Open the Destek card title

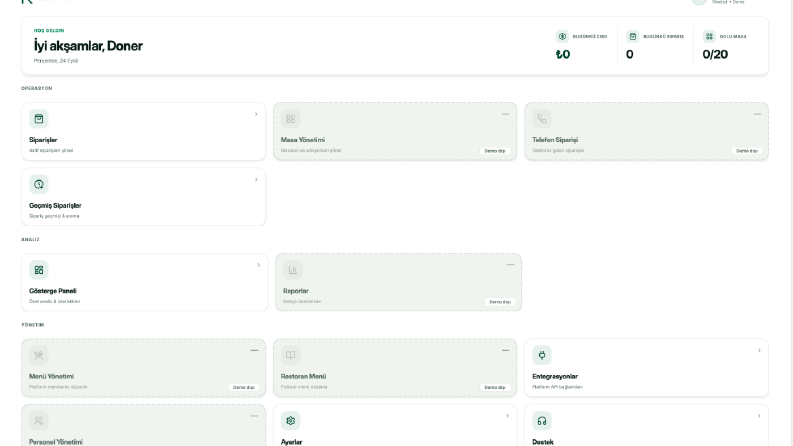[543, 442]
